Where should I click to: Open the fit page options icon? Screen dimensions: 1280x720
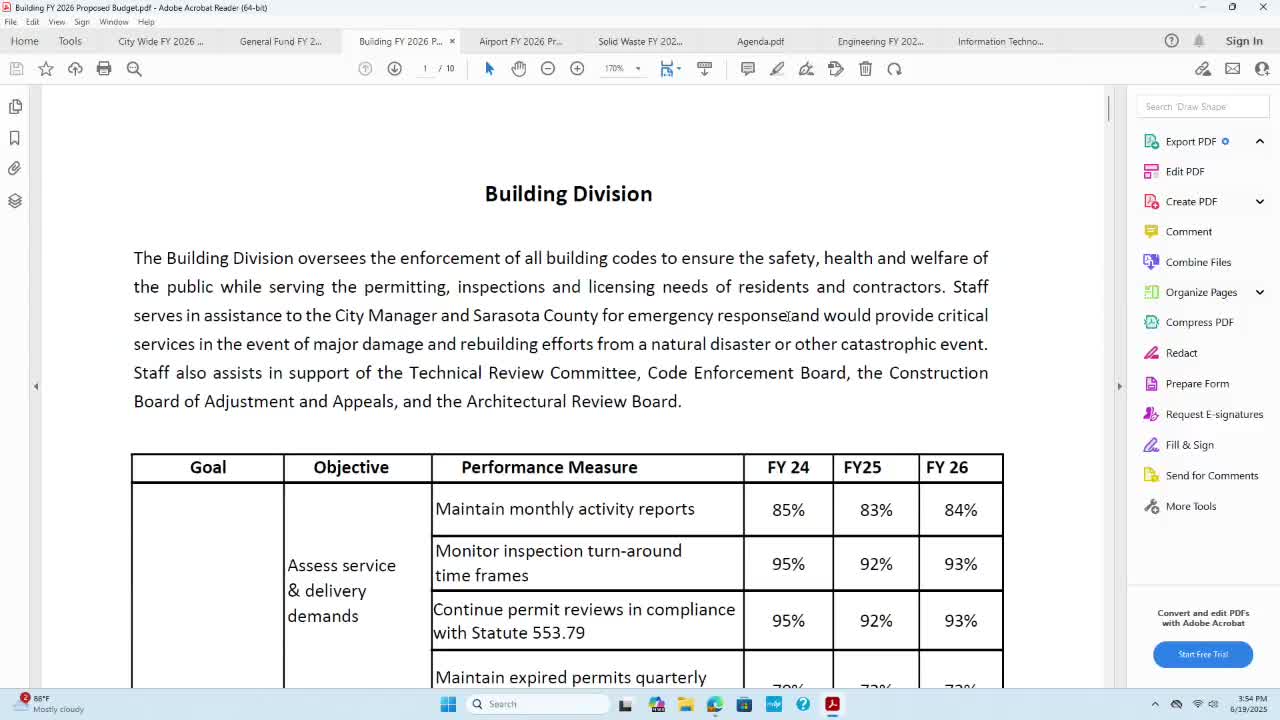[x=669, y=69]
